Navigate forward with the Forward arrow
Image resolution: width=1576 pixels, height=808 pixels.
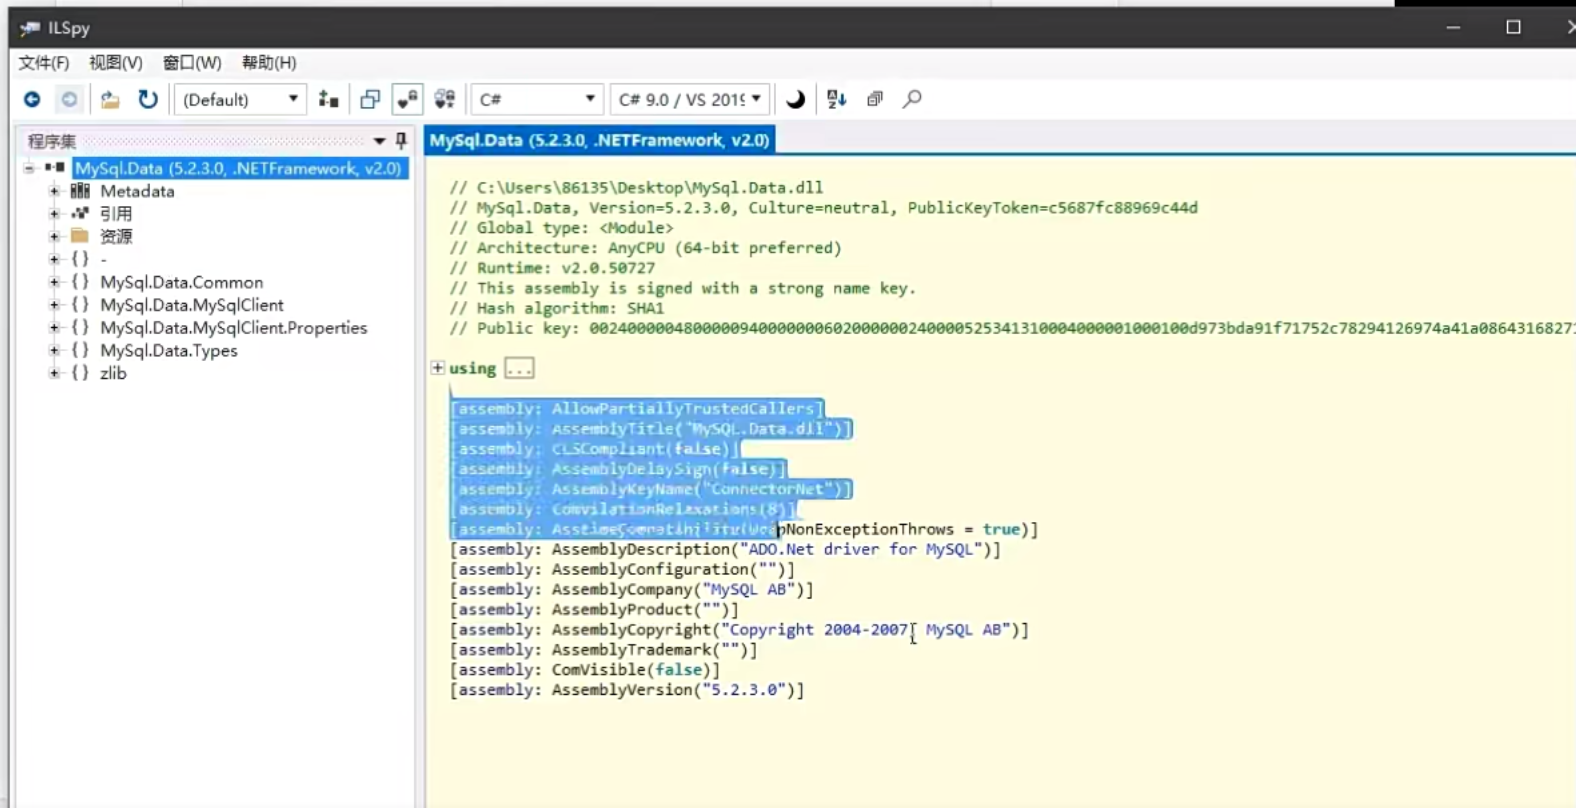69,99
